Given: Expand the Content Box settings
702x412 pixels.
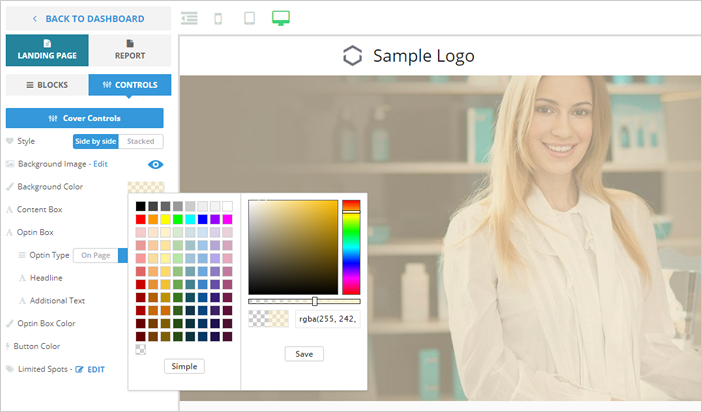Looking at the screenshot, I should [40, 209].
